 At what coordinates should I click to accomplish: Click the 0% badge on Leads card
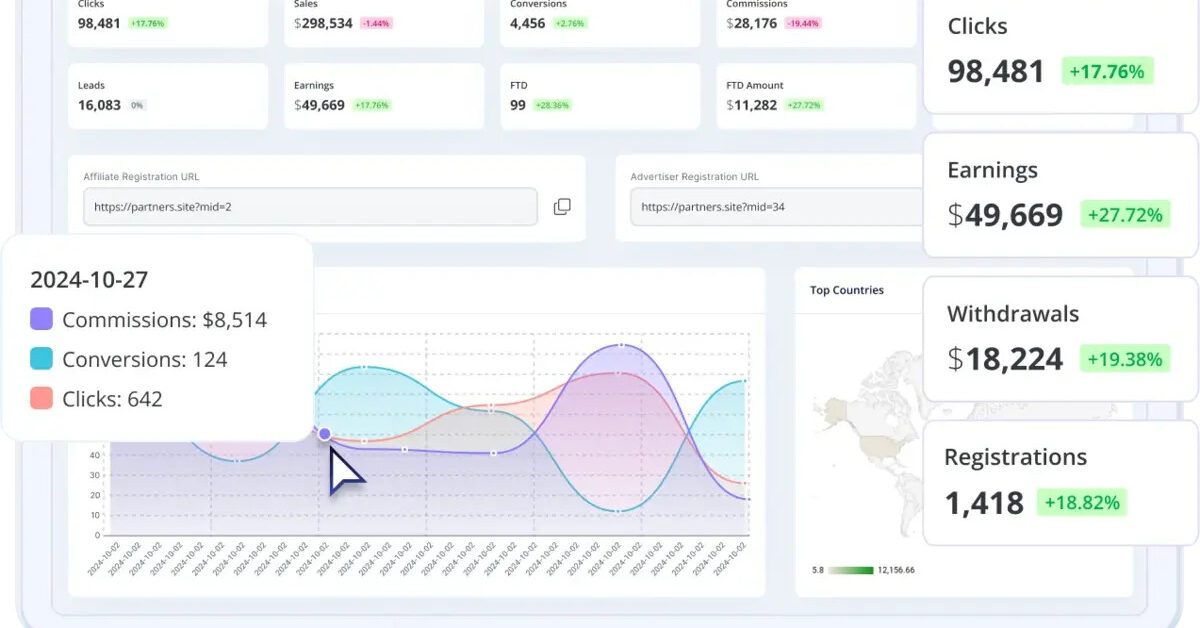137,105
